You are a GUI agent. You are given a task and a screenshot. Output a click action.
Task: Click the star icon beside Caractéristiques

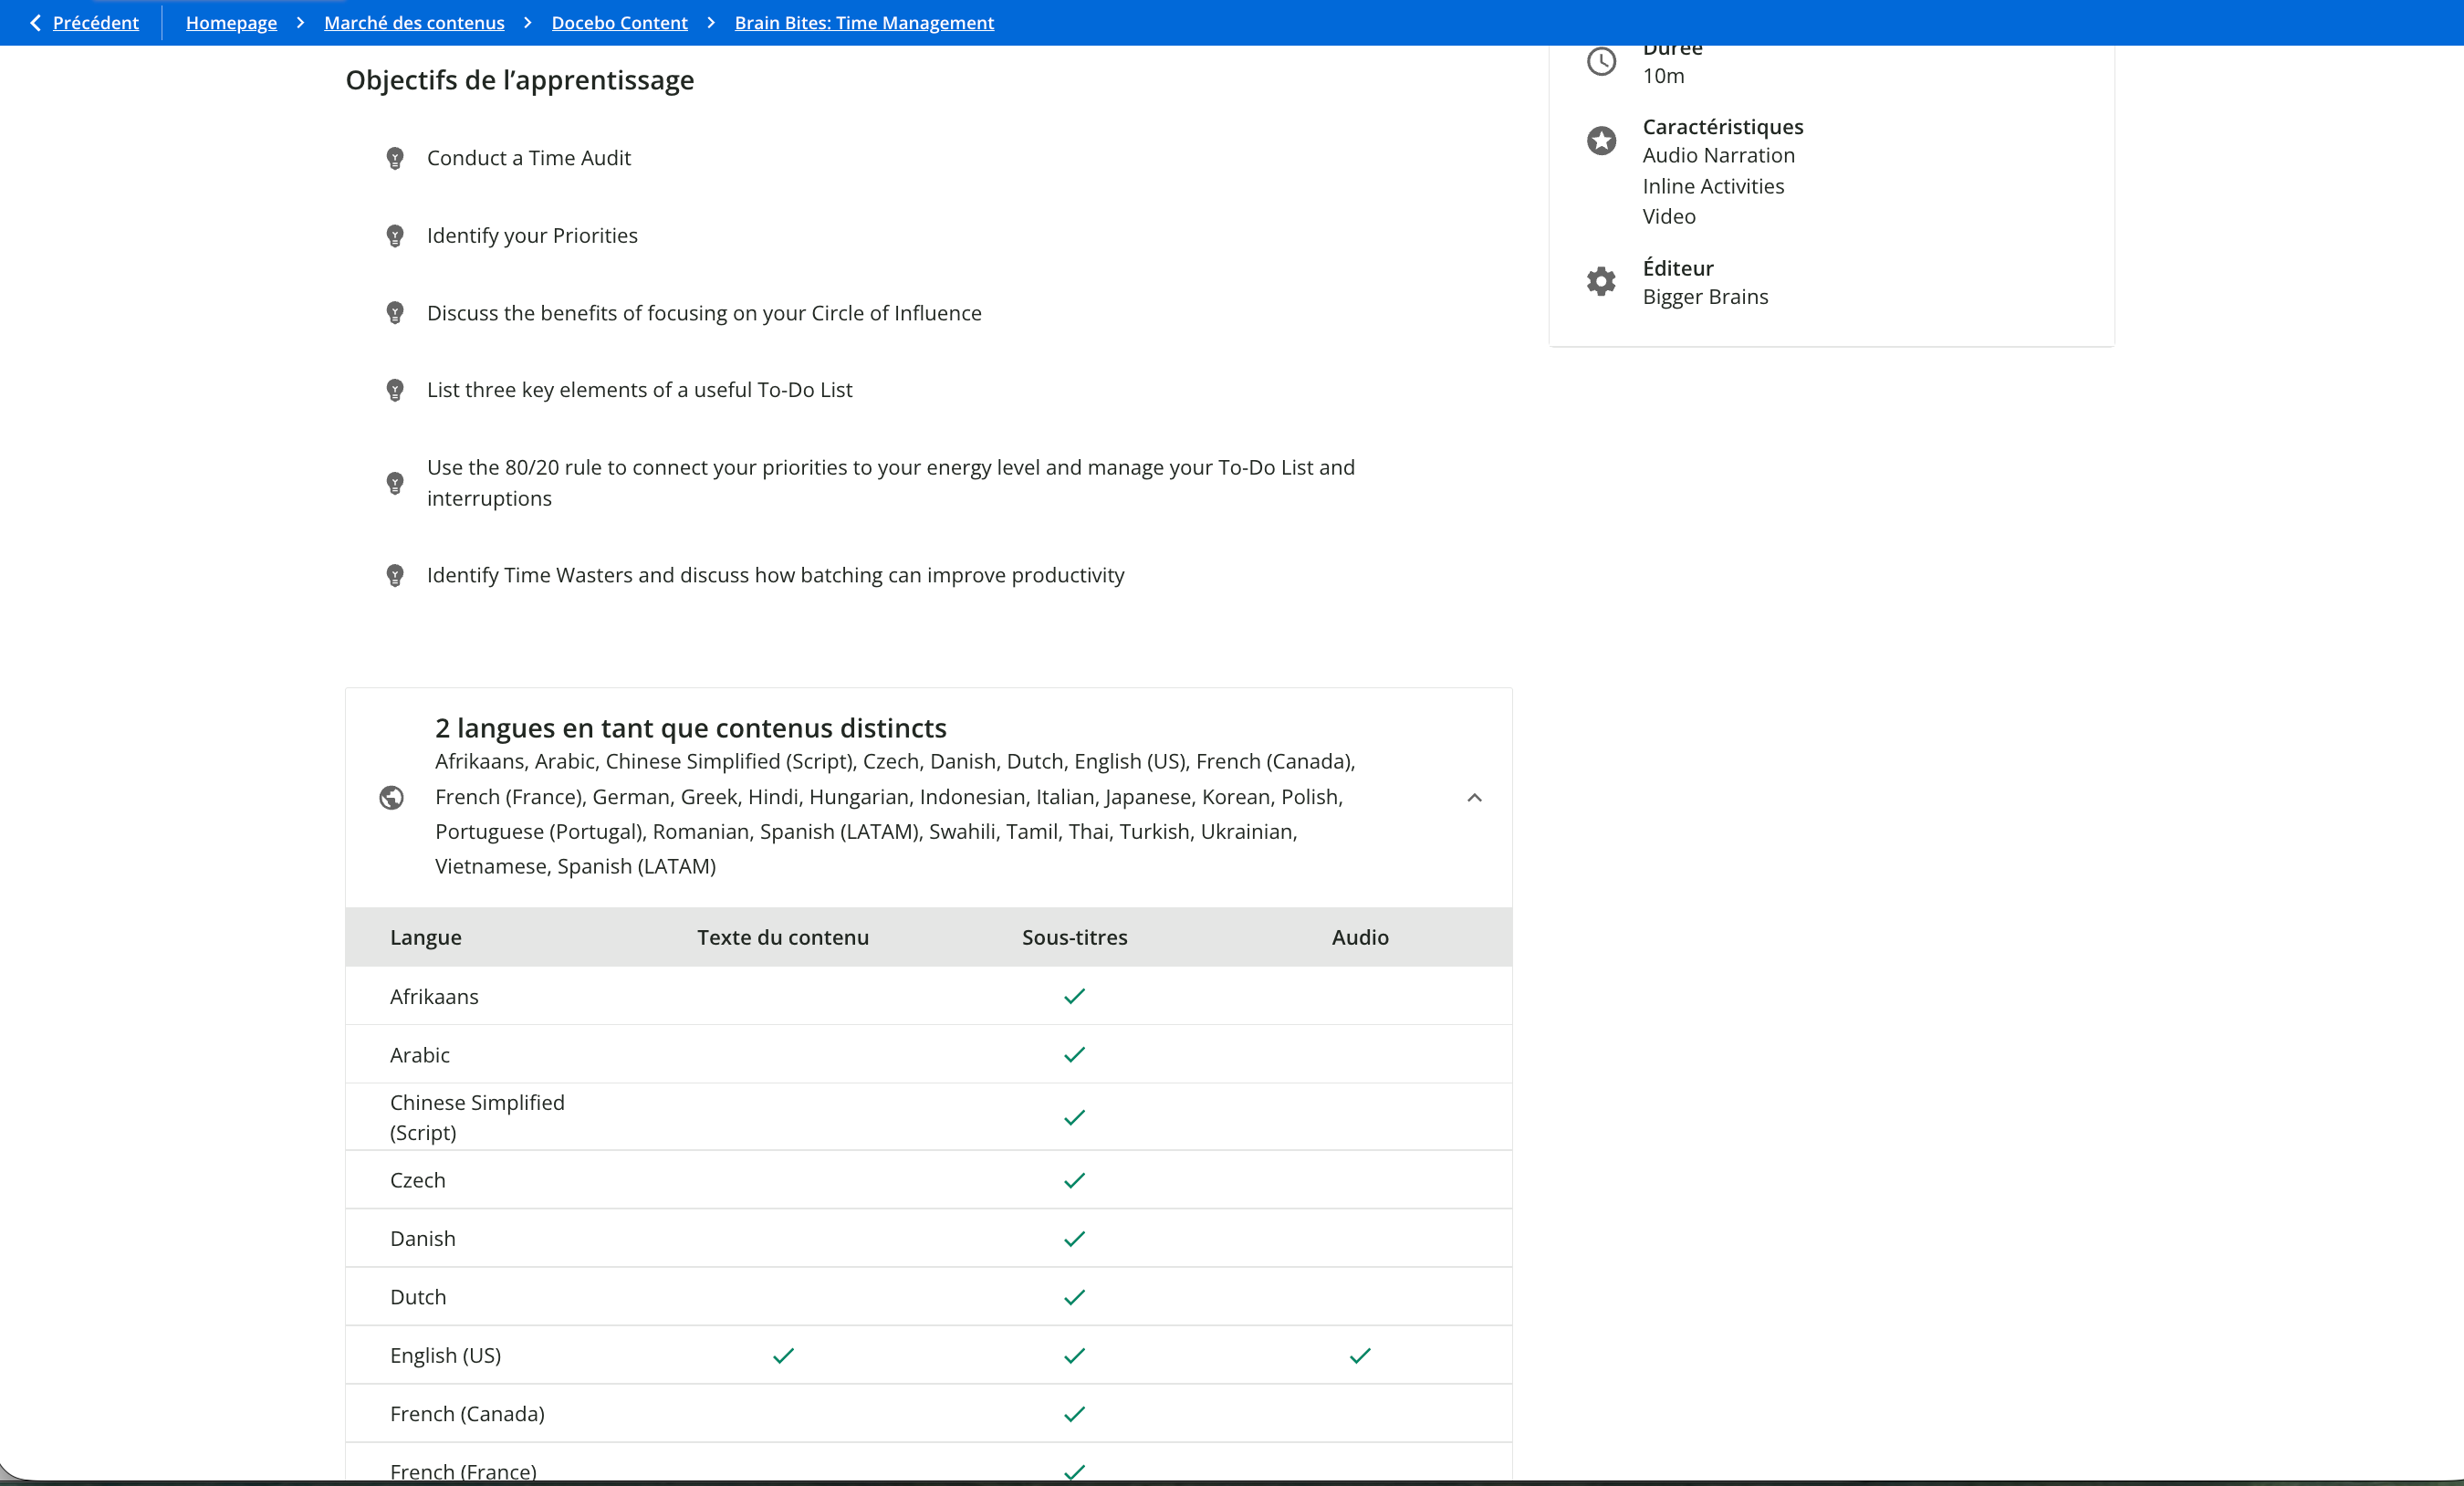tap(1601, 140)
